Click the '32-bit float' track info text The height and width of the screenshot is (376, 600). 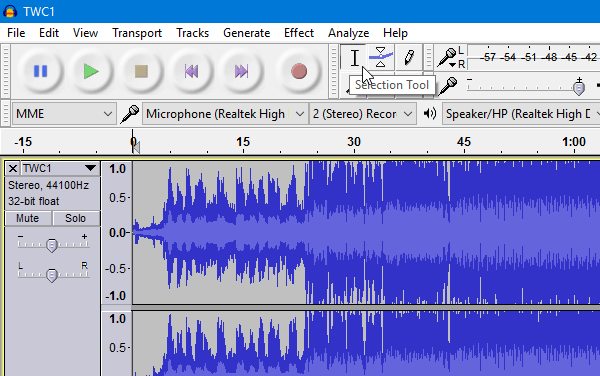coord(34,201)
